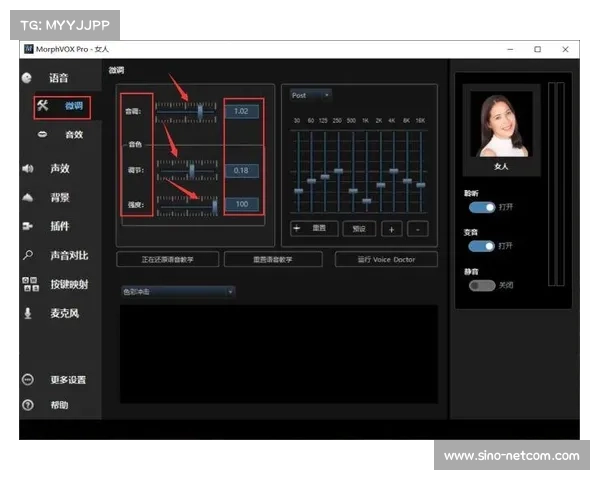Screen dimensions: 600x480
Task: Click the 125 Hz equalizer slider
Action: pyautogui.click(x=325, y=176)
